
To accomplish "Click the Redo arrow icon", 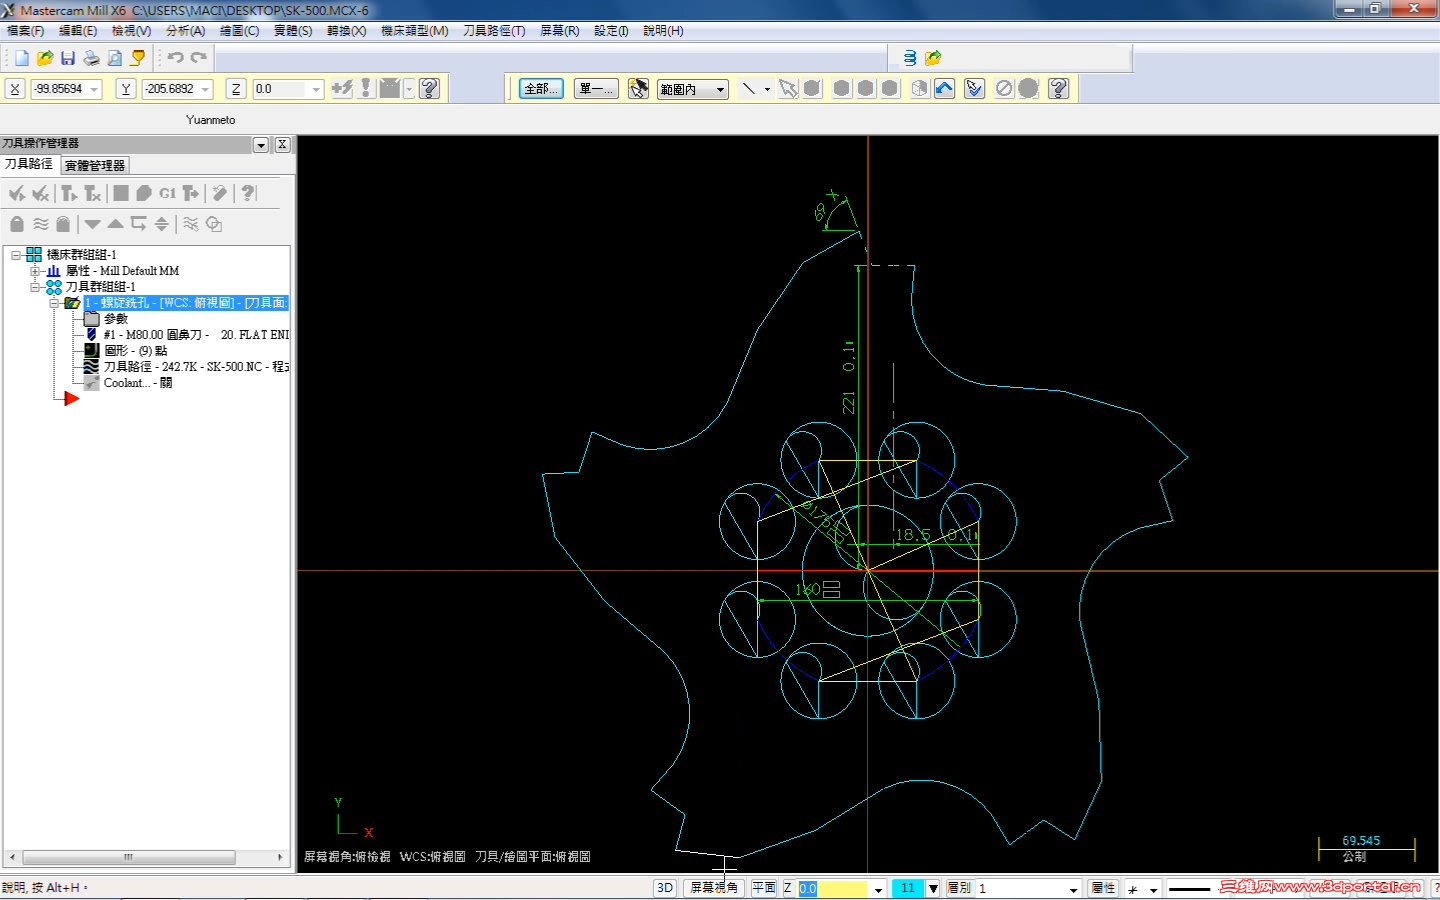I will click(x=199, y=58).
